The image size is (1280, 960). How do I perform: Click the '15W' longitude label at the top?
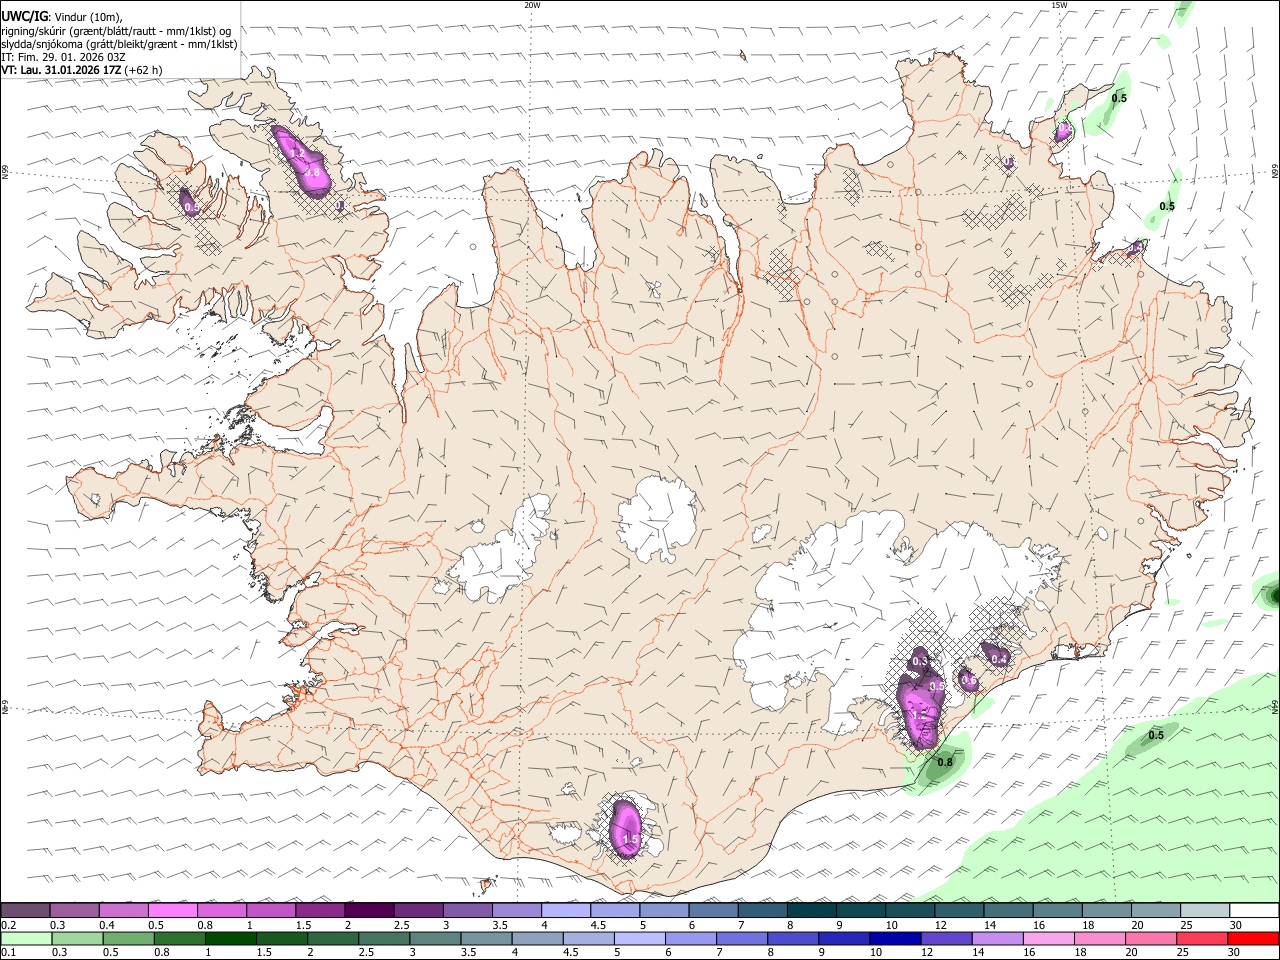click(x=1059, y=5)
